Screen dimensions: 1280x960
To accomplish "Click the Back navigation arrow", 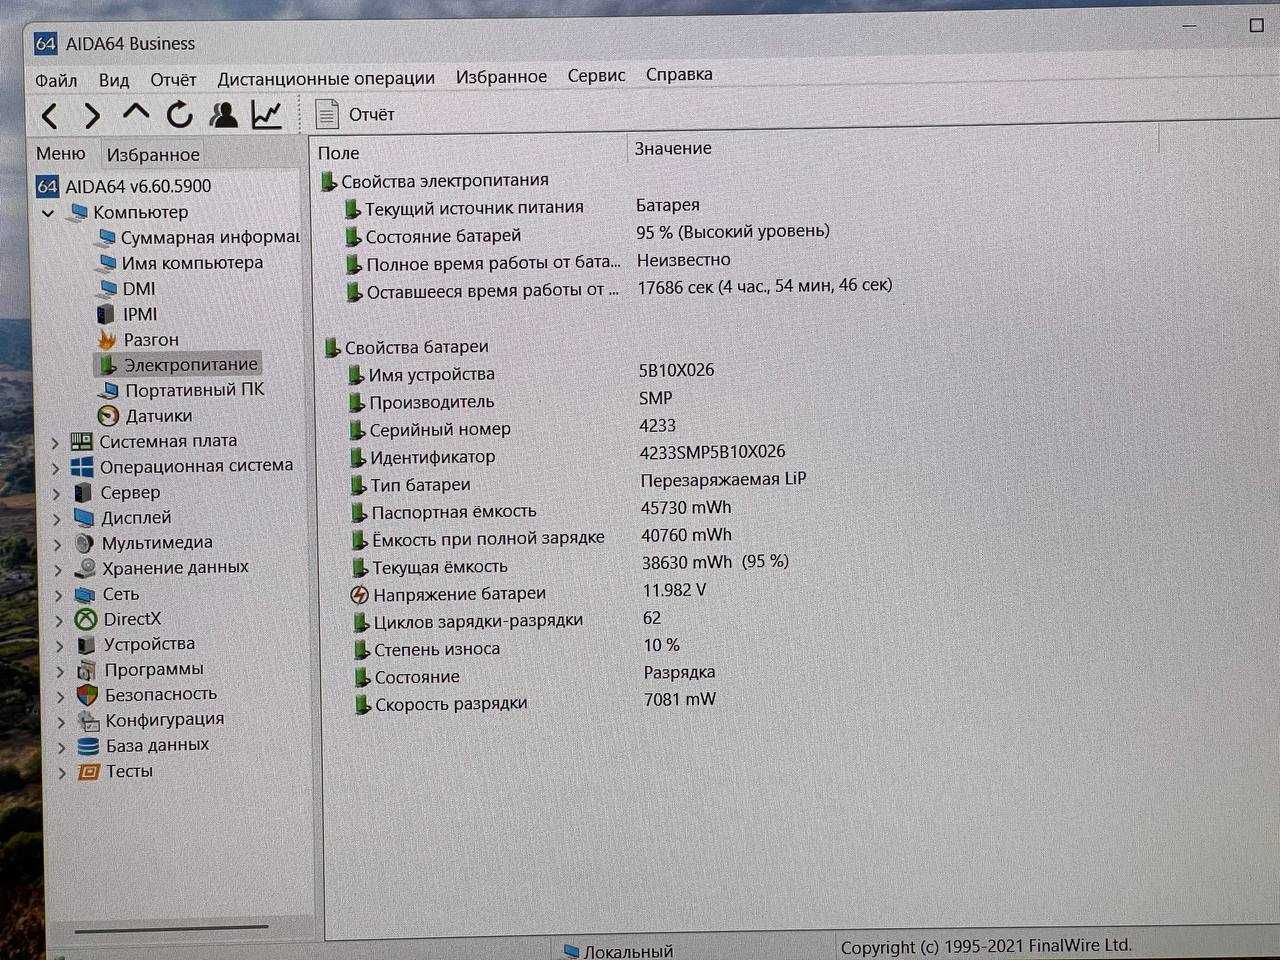I will click(x=49, y=116).
